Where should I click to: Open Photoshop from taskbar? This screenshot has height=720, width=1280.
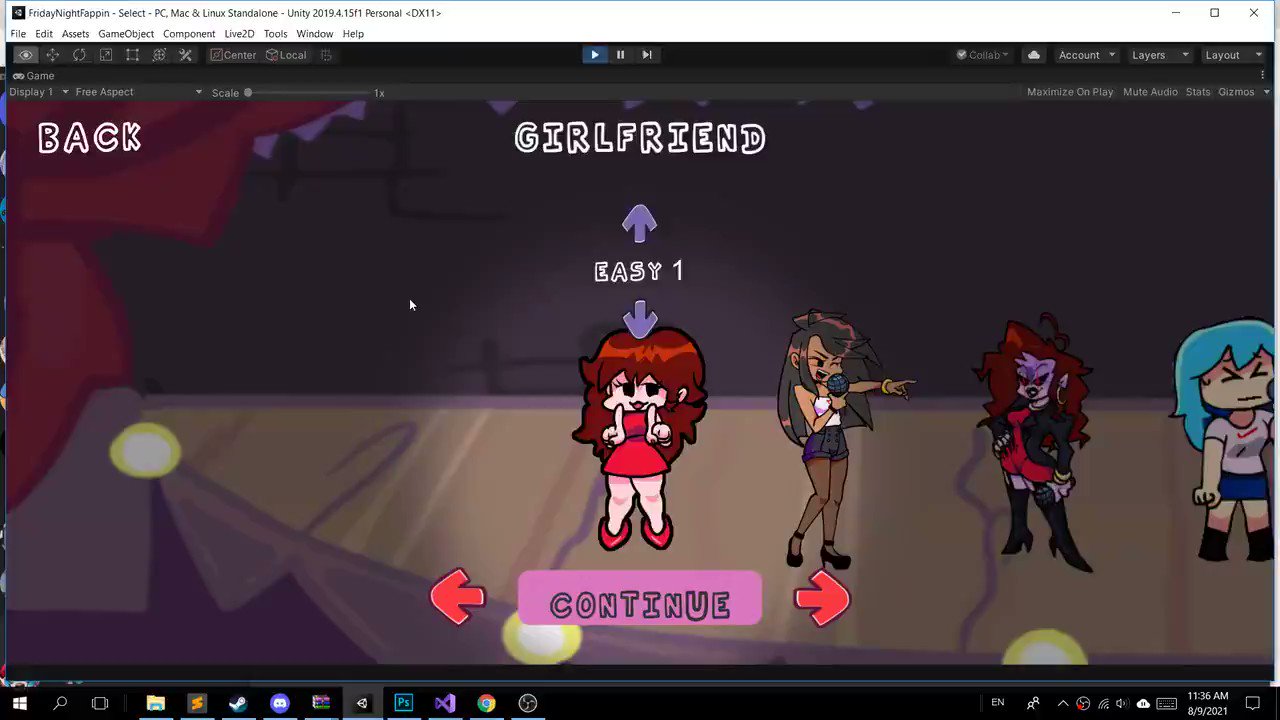403,703
